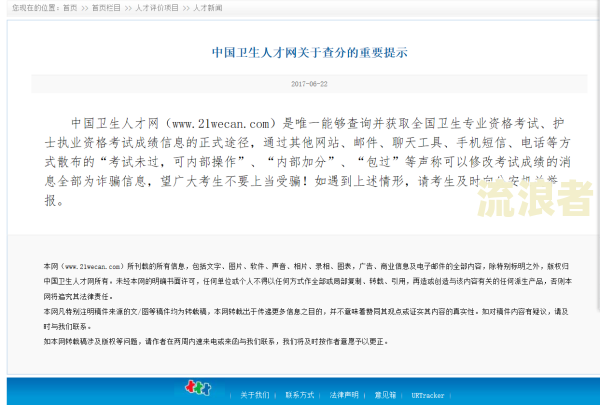The width and height of the screenshot is (600, 405).
Task: Open the 联系方式 footer link
Action: coord(300,395)
